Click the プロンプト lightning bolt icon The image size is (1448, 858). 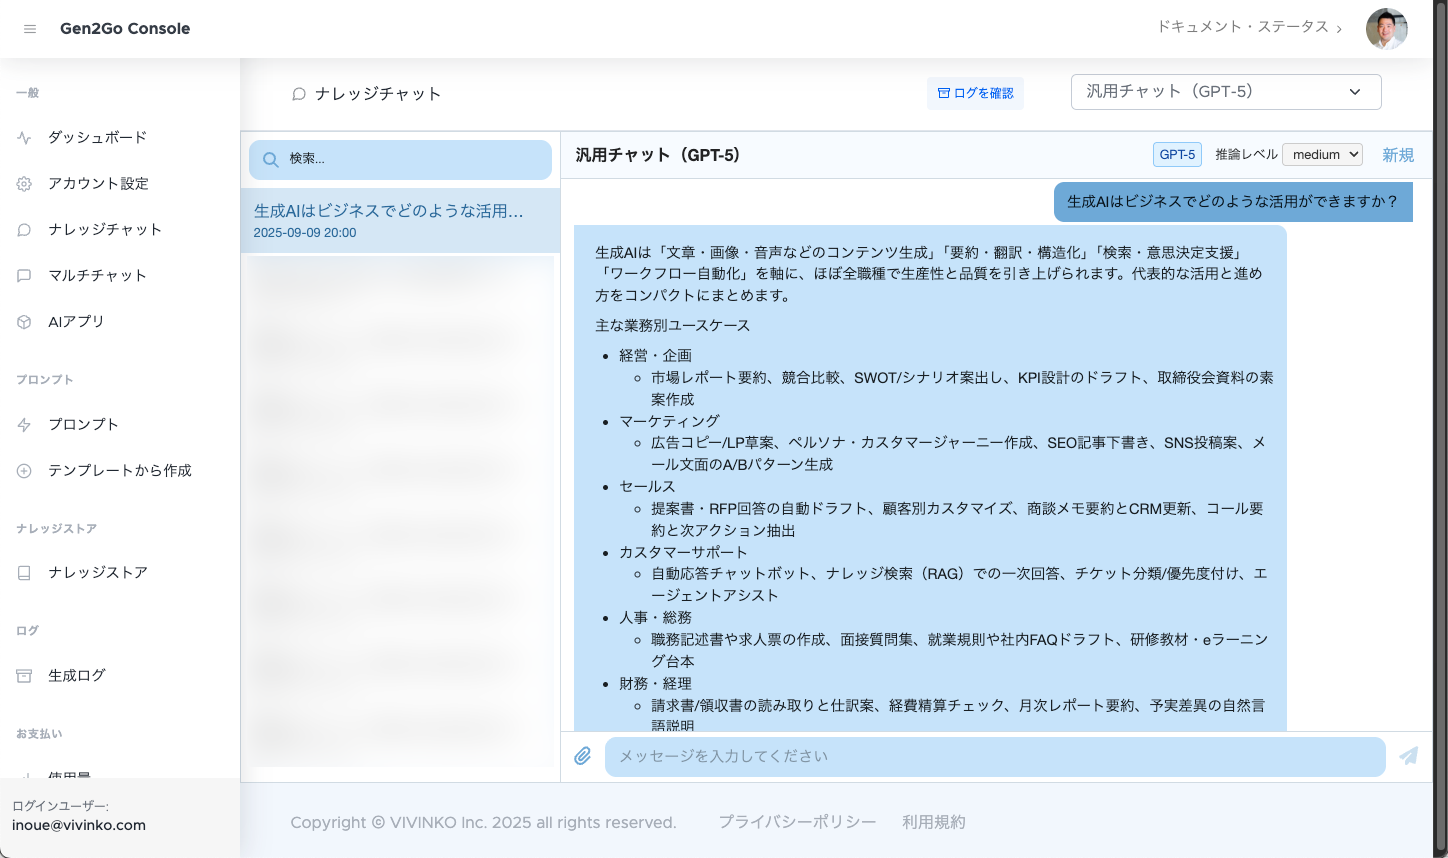pyautogui.click(x=24, y=425)
